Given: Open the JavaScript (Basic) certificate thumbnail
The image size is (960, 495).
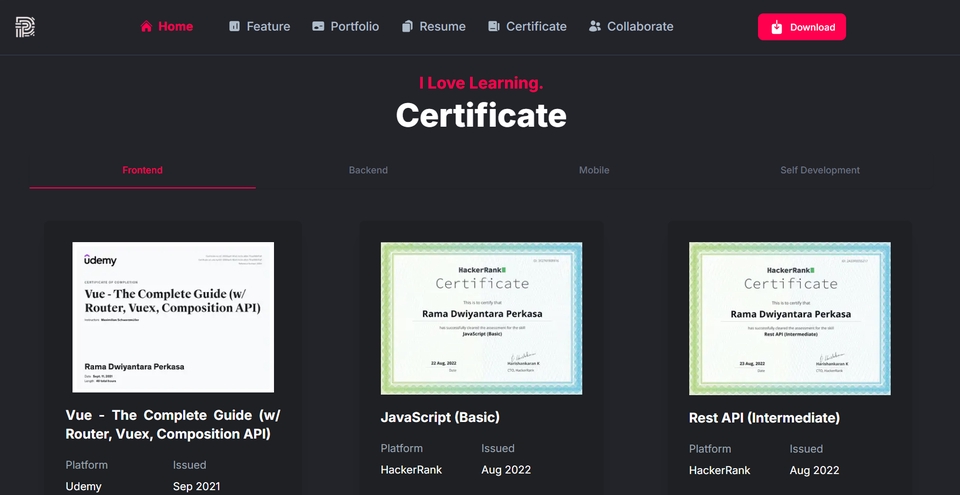Looking at the screenshot, I should 481,319.
